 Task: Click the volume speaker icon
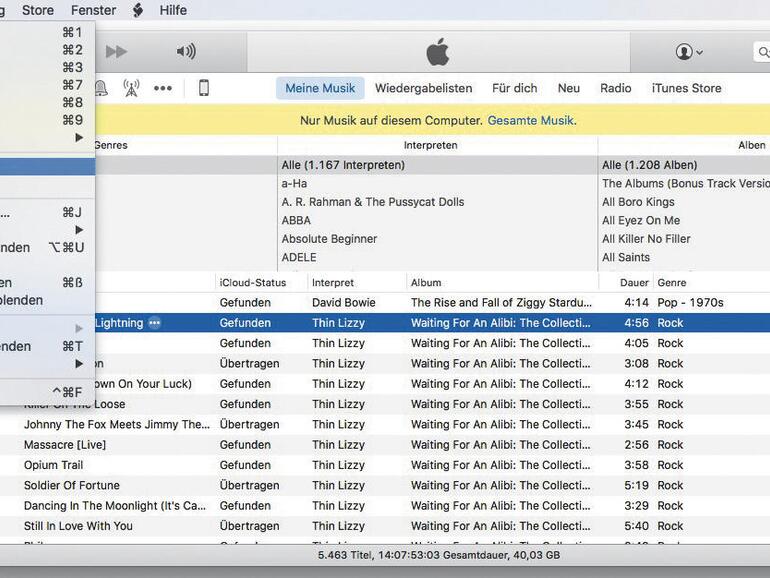click(x=186, y=52)
